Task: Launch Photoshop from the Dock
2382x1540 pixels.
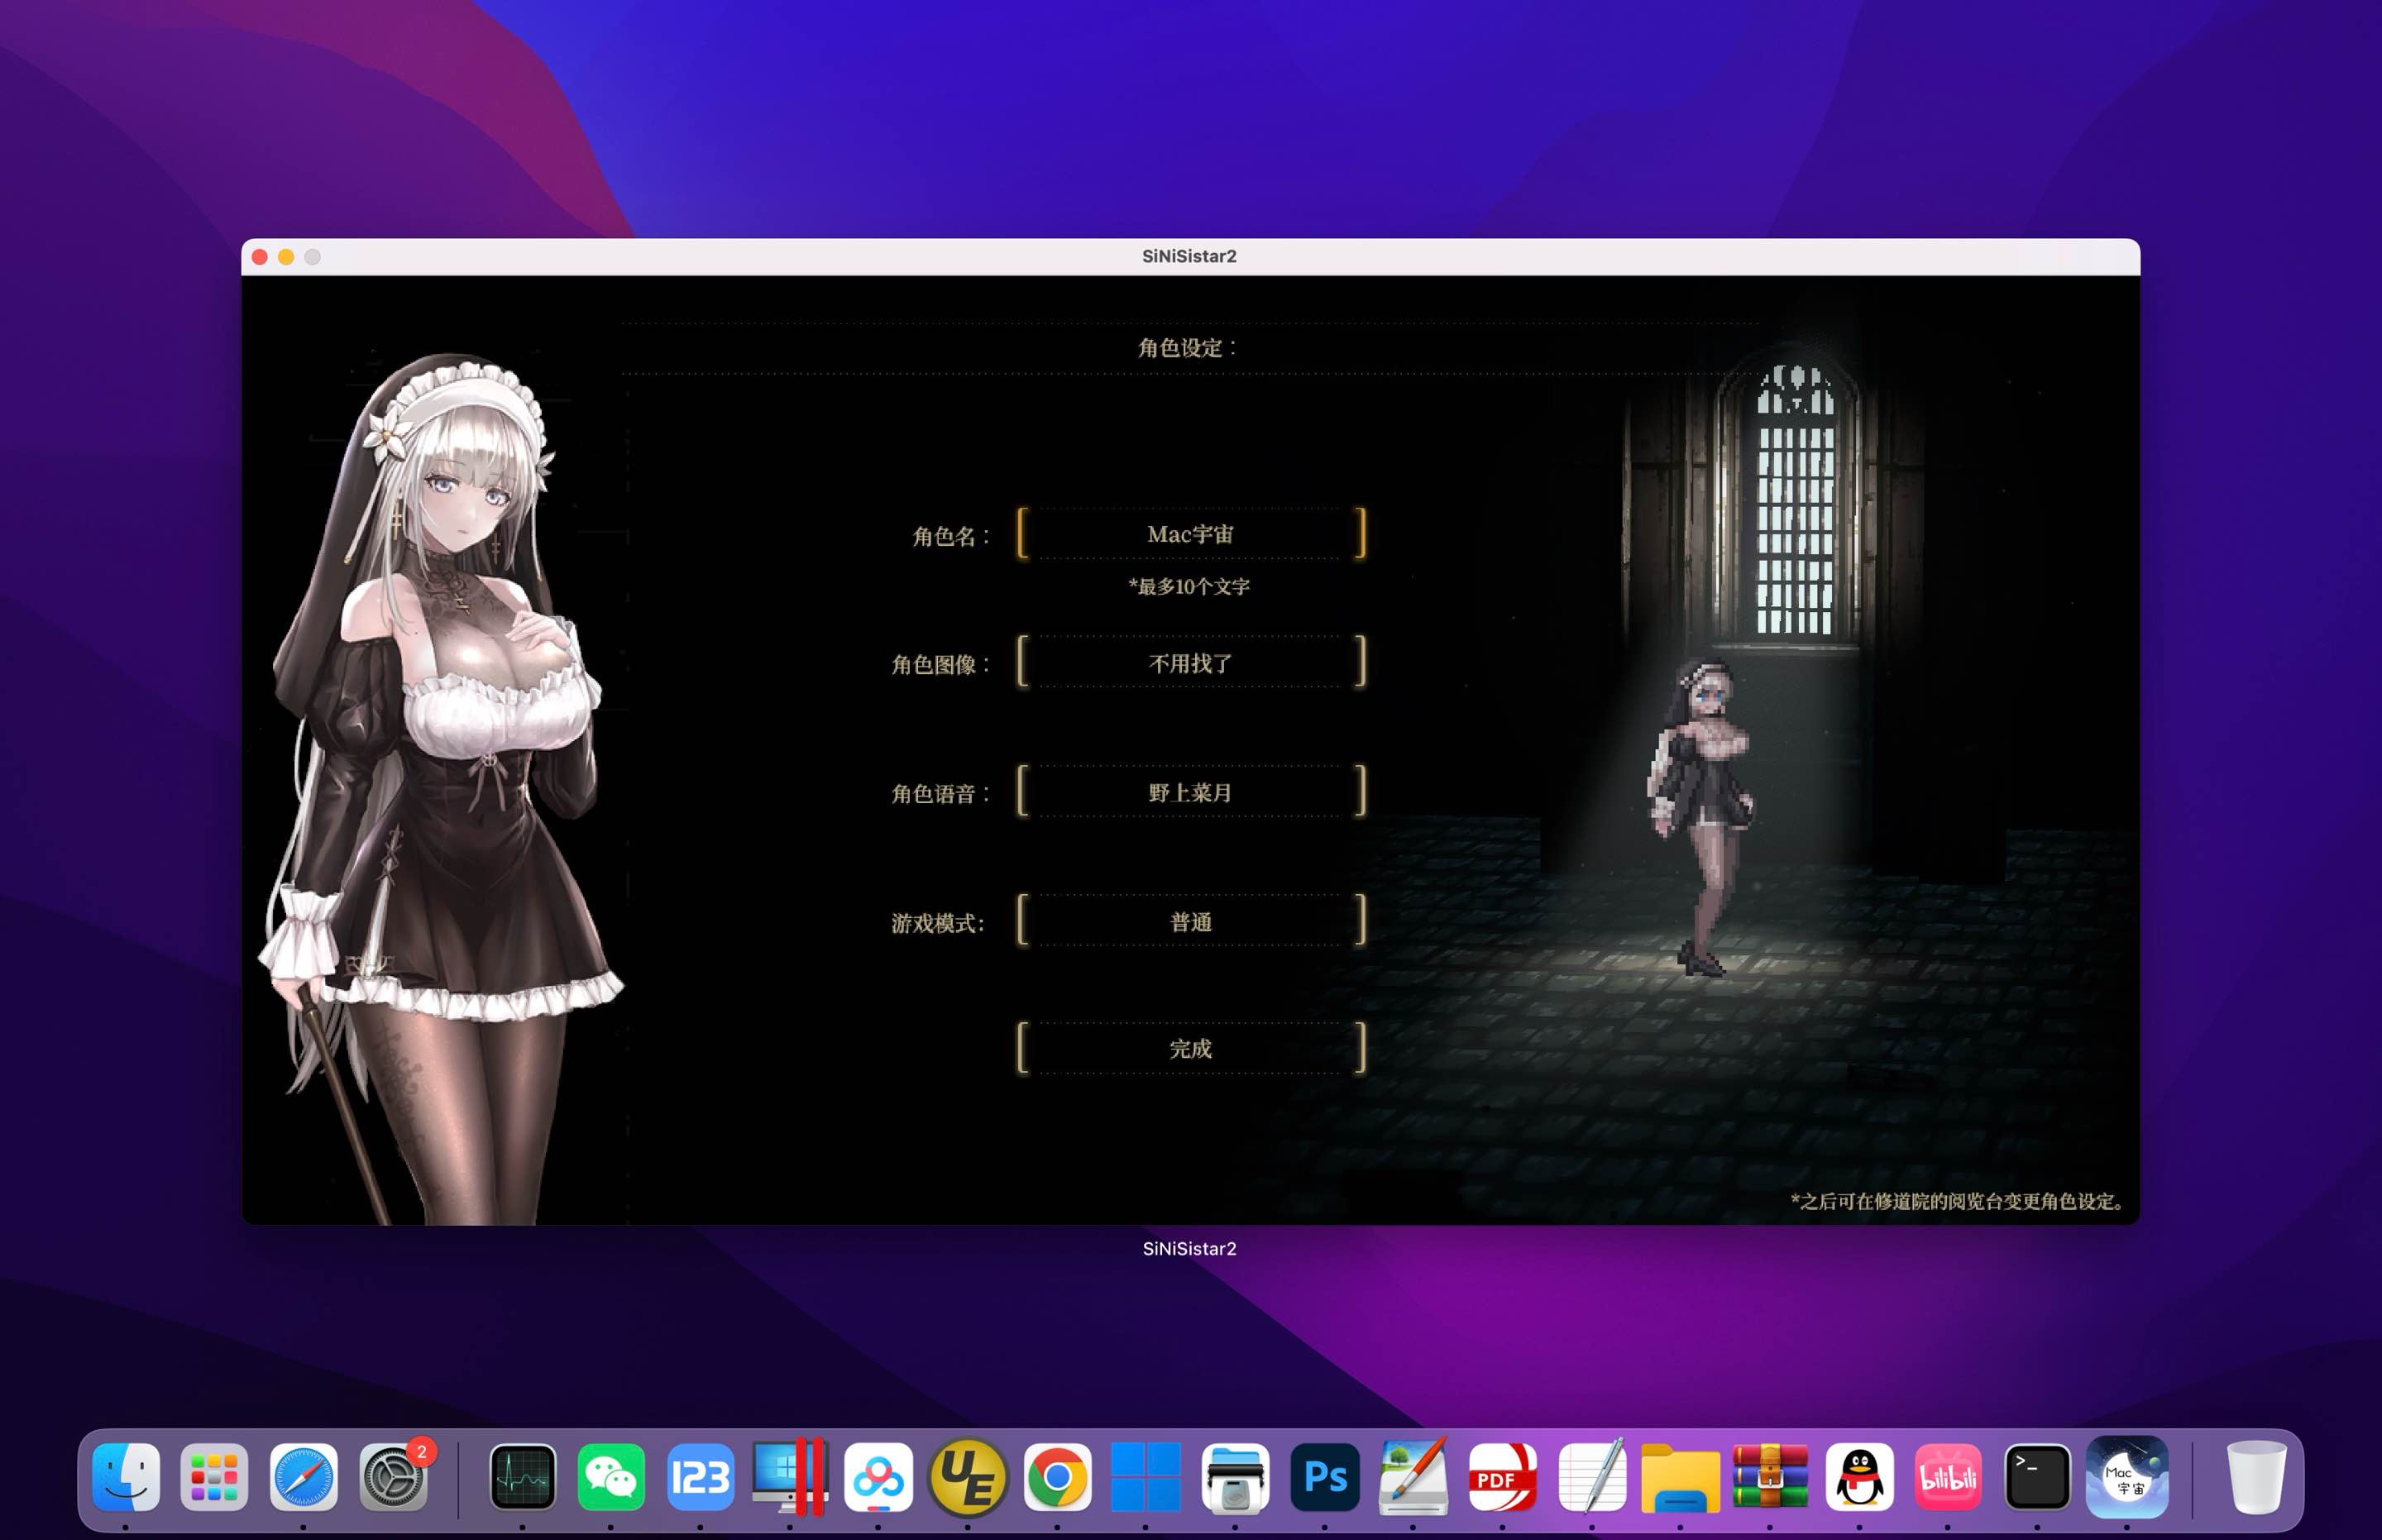Action: [x=1325, y=1477]
